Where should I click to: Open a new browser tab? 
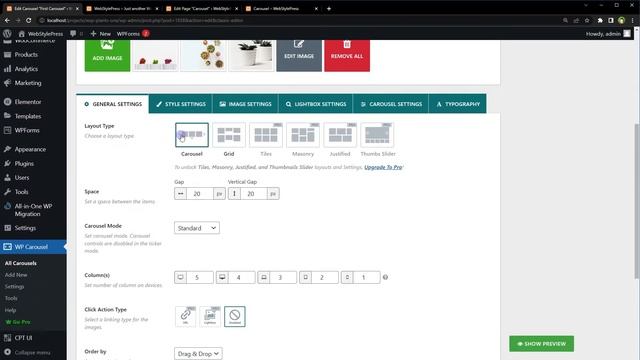point(329,8)
